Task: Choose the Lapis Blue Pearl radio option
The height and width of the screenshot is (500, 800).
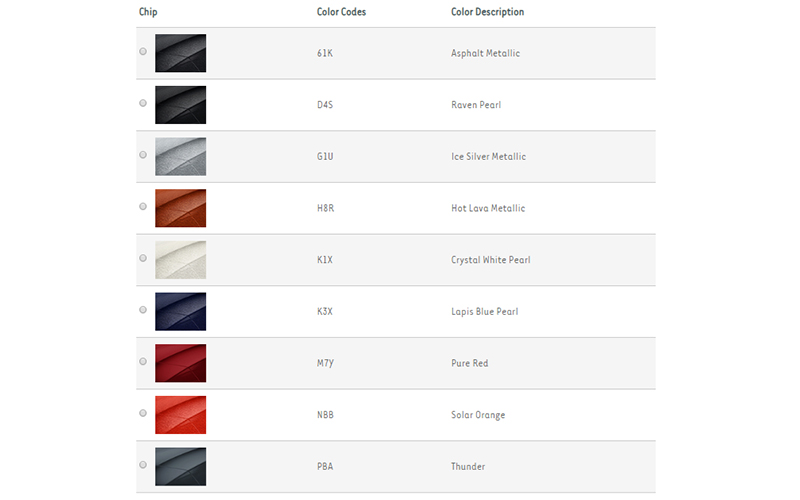Action: click(143, 310)
